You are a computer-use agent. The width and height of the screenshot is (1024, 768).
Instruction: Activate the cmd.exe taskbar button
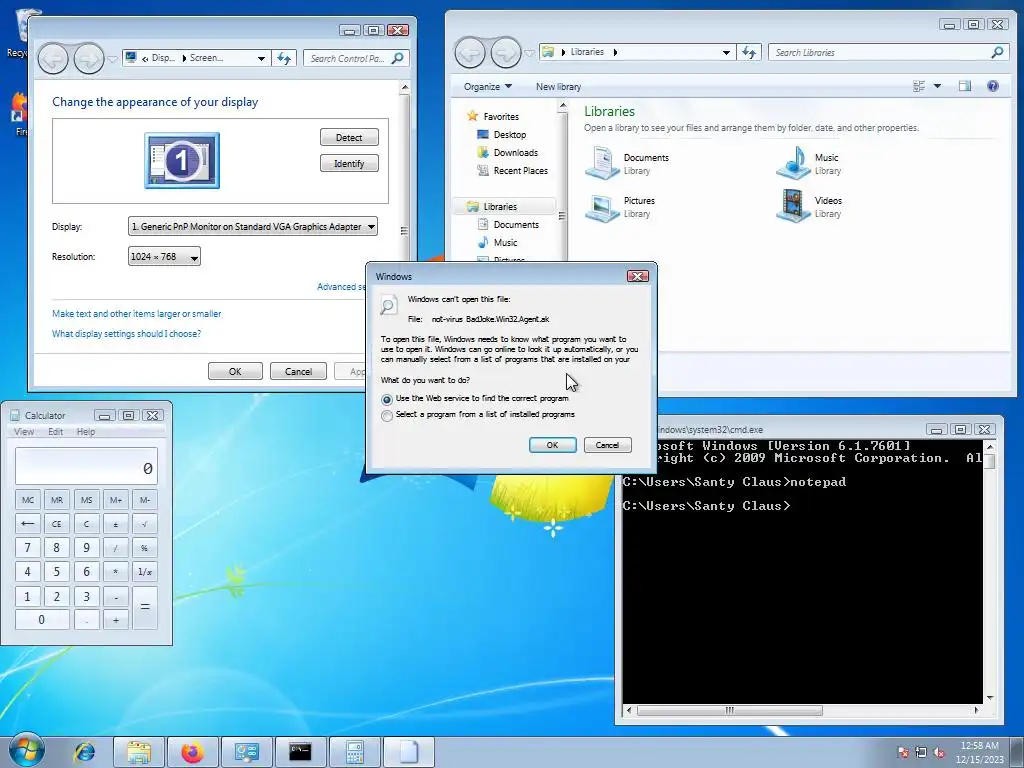click(x=300, y=752)
